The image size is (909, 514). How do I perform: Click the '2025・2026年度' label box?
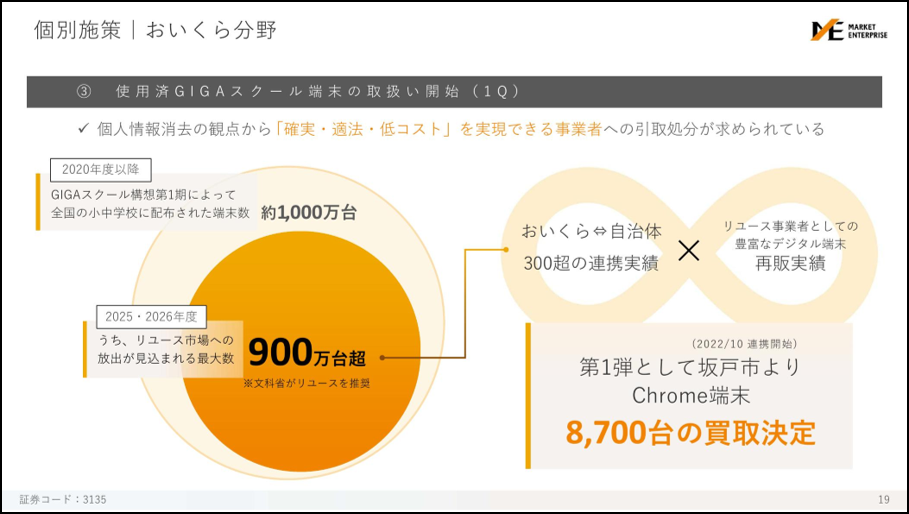click(x=152, y=316)
